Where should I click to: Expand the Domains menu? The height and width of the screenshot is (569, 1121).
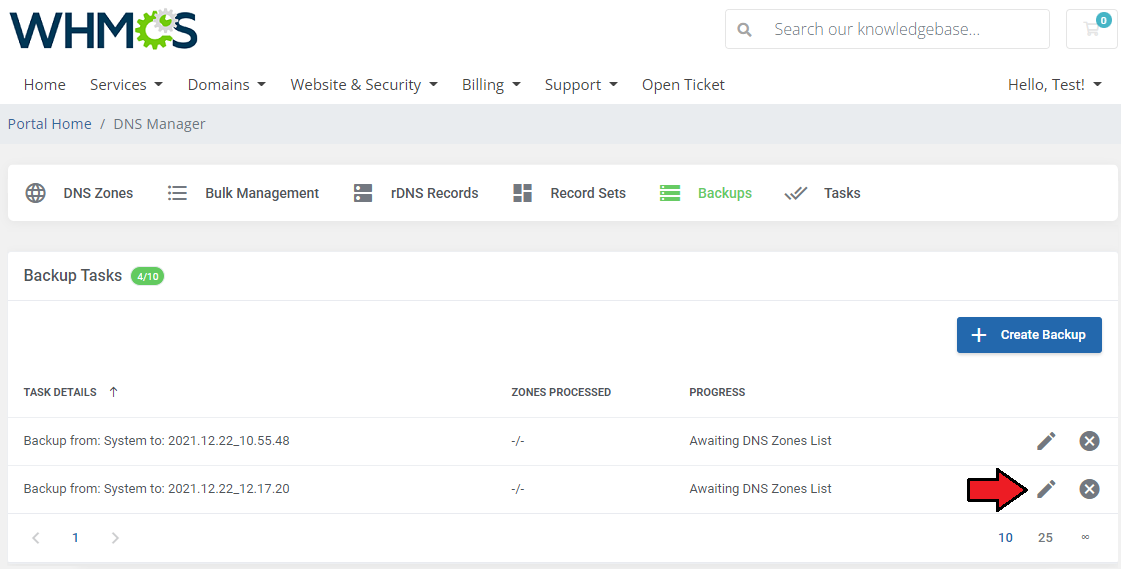[227, 84]
